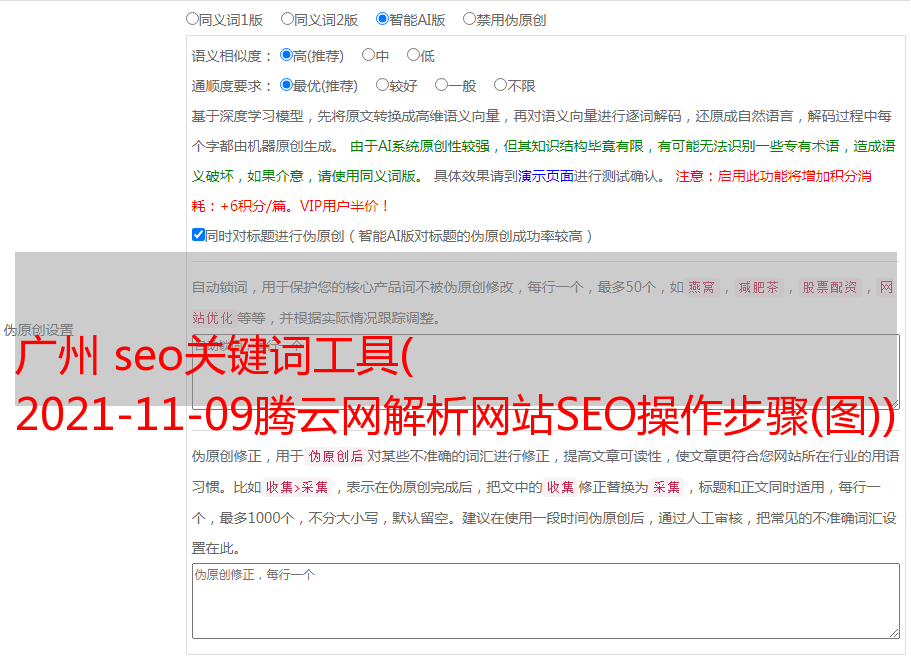
Task: Click into the 伪原创修正 text area
Action: (546, 601)
